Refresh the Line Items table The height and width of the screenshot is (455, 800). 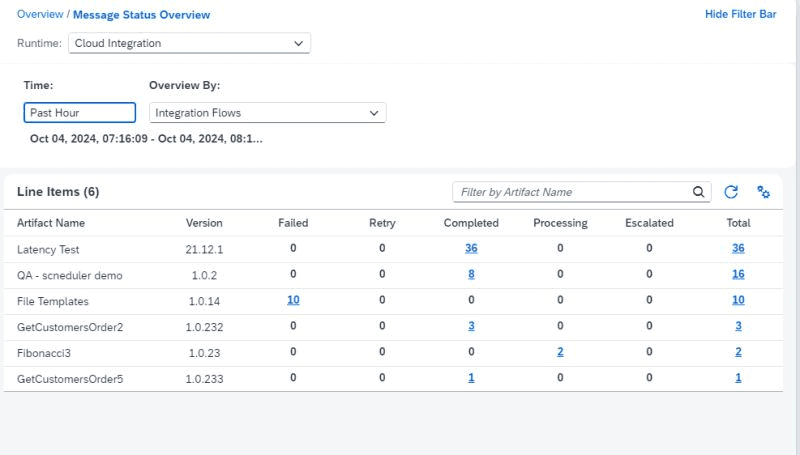[731, 192]
